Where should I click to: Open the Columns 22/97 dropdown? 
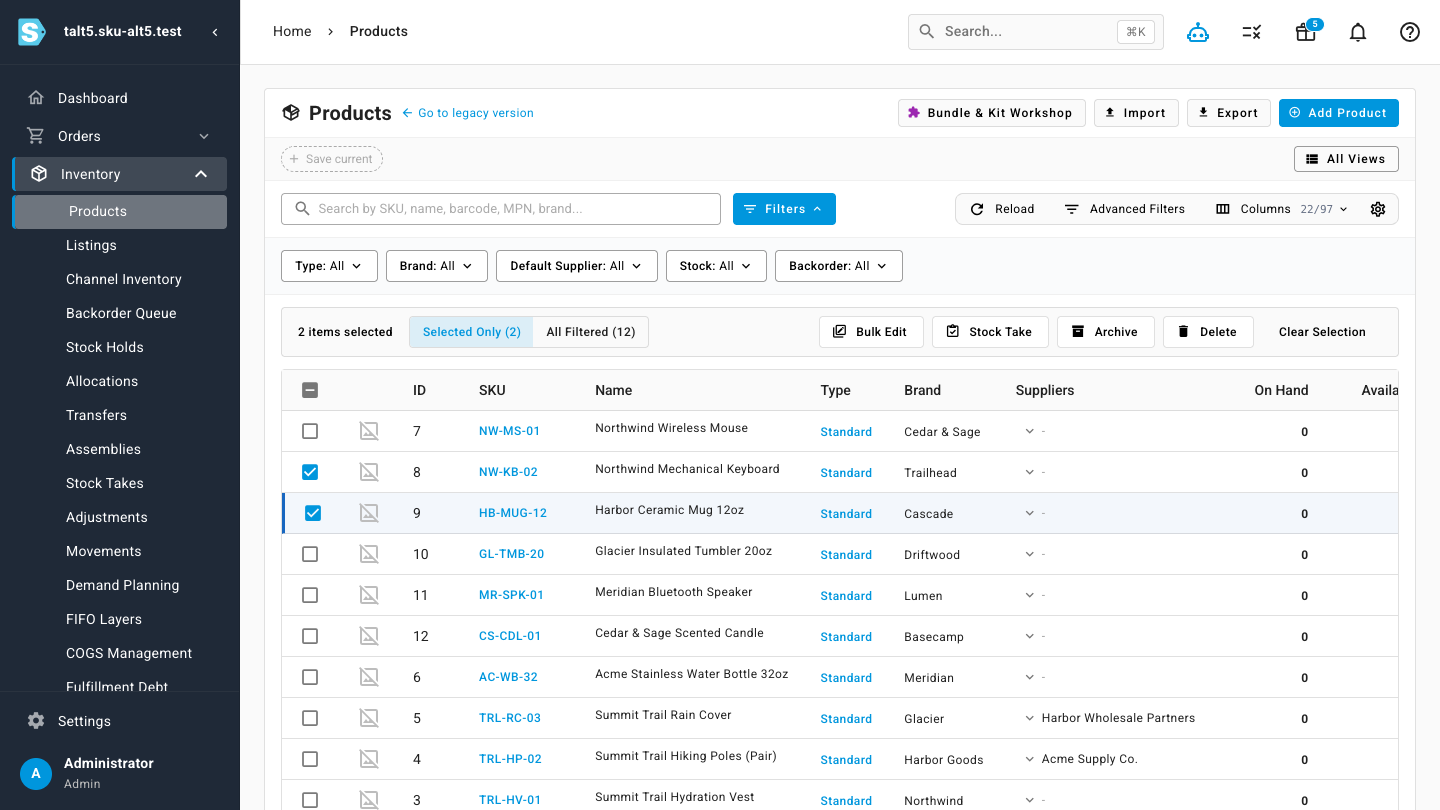coord(1282,209)
